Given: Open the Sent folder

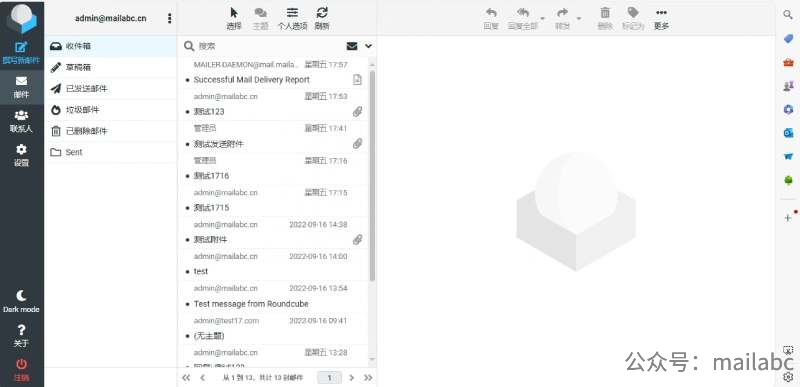Looking at the screenshot, I should (111, 152).
